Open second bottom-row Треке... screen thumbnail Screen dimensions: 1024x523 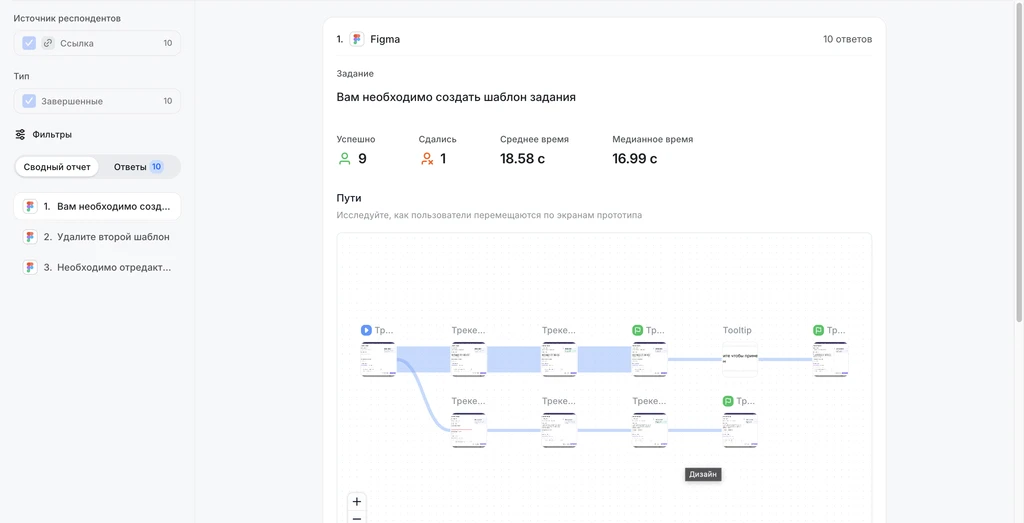tap(559, 430)
